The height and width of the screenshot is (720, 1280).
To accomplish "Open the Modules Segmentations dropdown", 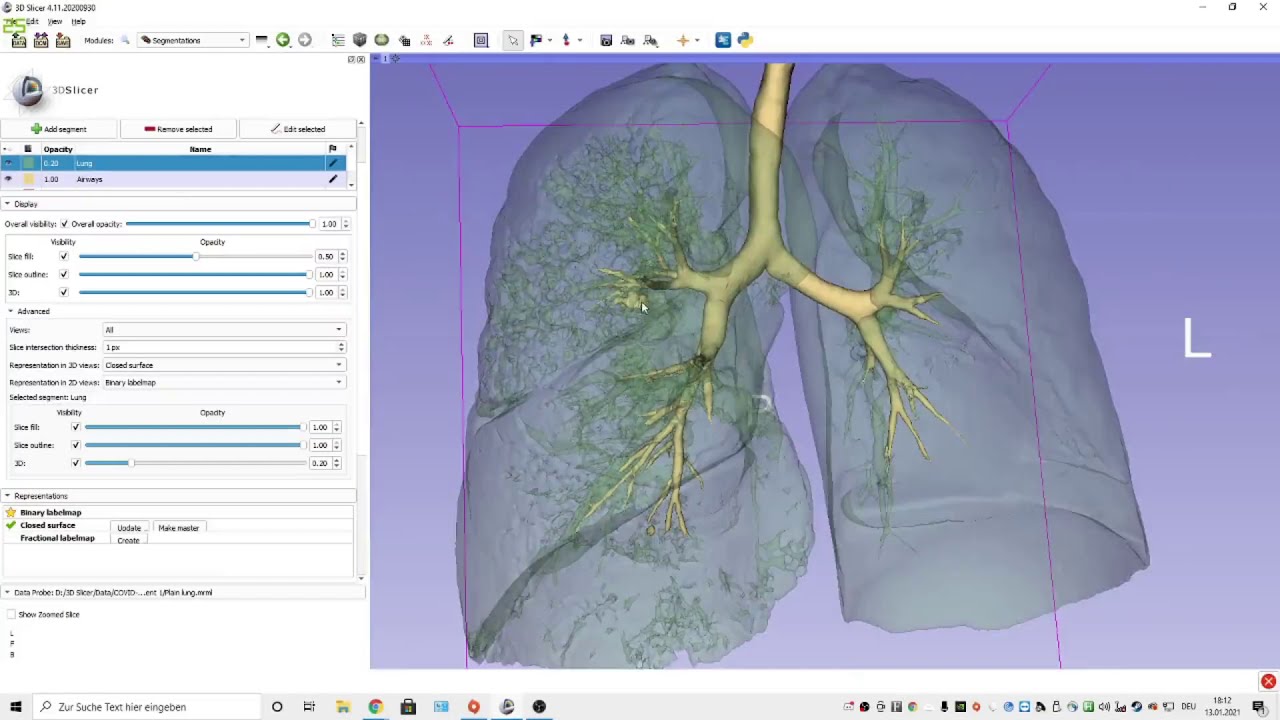I will (x=193, y=40).
